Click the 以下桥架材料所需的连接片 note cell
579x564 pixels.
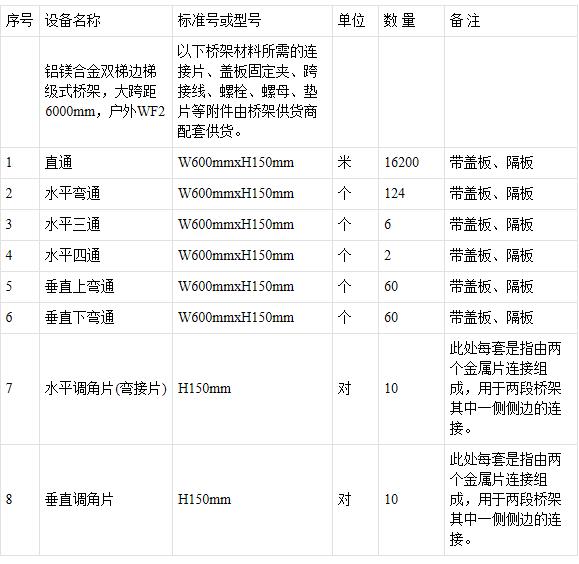(252, 92)
